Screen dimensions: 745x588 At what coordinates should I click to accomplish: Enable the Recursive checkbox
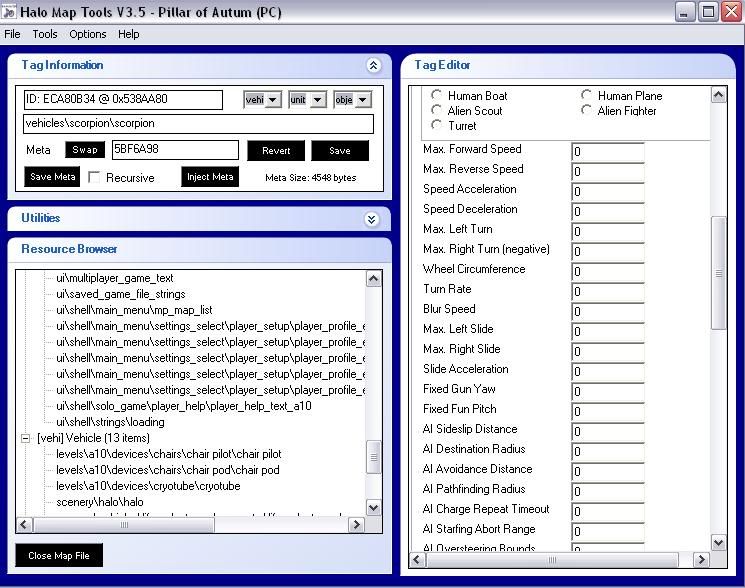94,177
